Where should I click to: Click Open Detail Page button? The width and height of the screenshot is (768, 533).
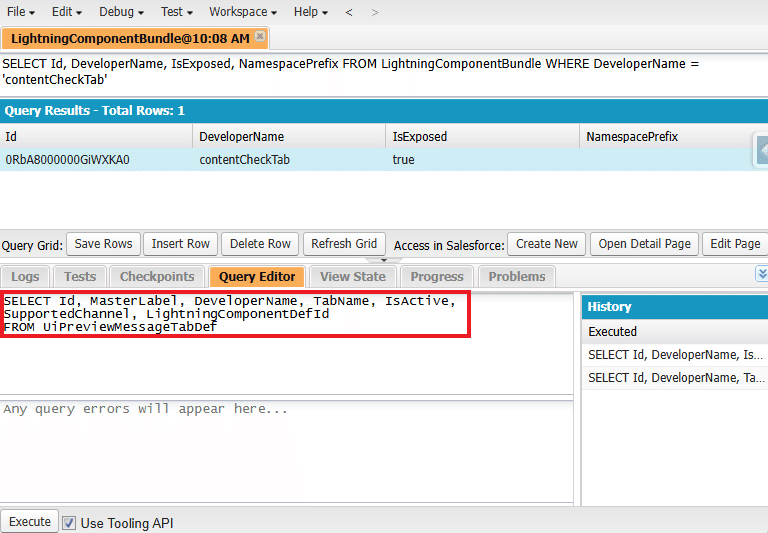pyautogui.click(x=645, y=244)
